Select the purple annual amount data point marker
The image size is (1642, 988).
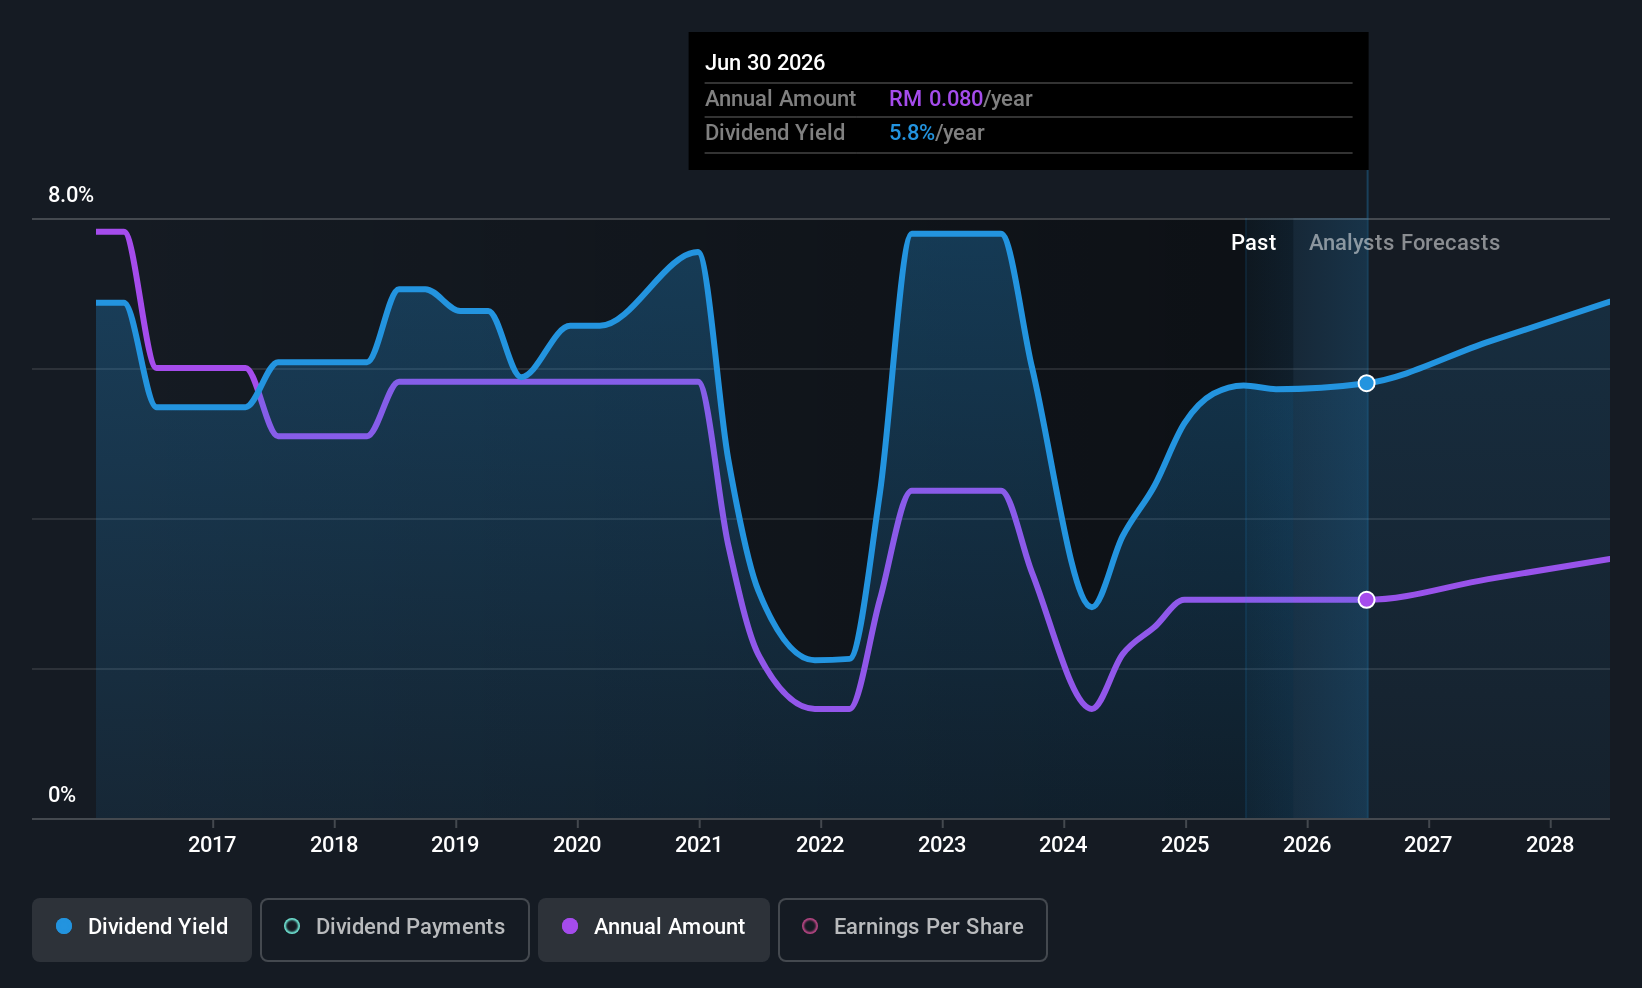pyautogui.click(x=1367, y=599)
